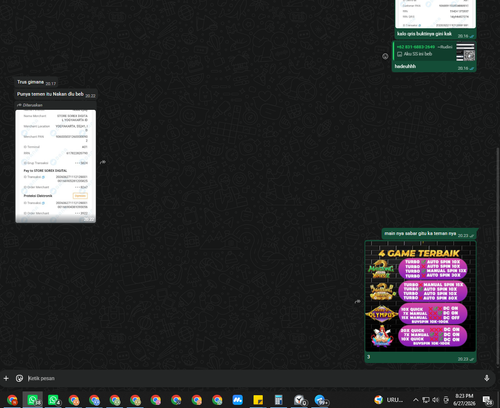Viewport: 500px width, 408px height.
Task: Open the forwarded receipt image 'Pay to STORE'
Action: 56,166
